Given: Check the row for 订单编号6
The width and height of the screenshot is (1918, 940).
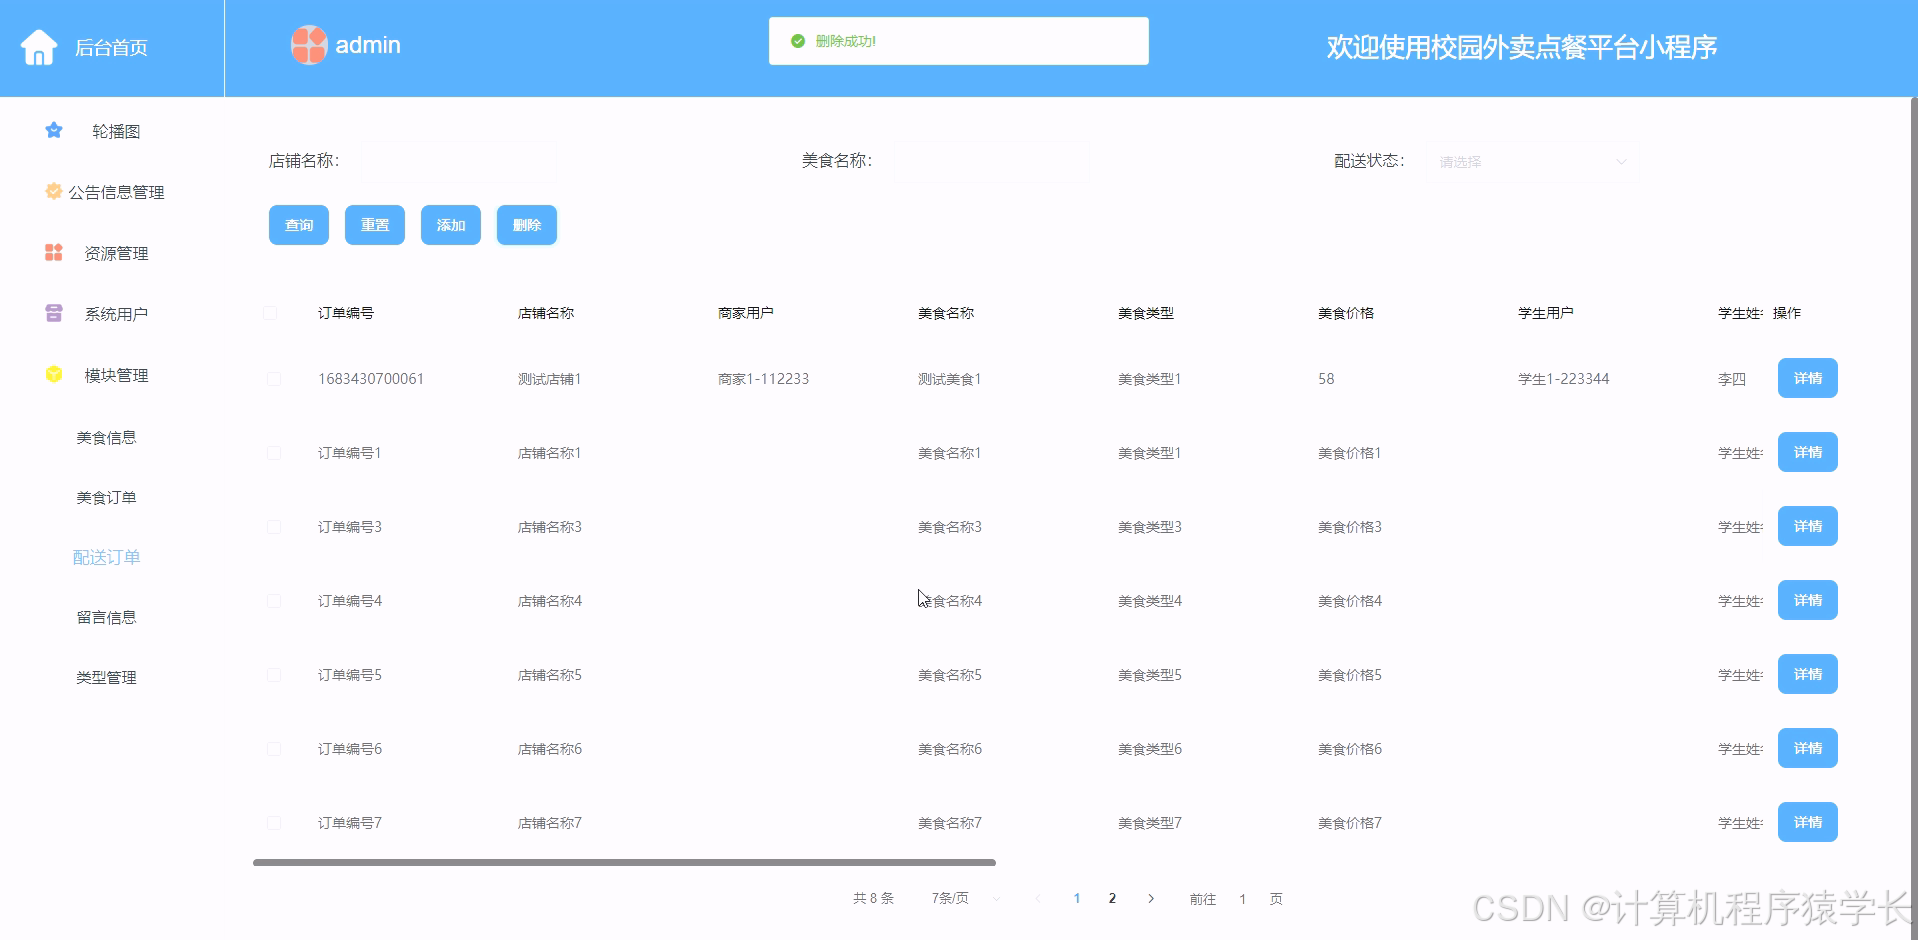Looking at the screenshot, I should pos(274,749).
